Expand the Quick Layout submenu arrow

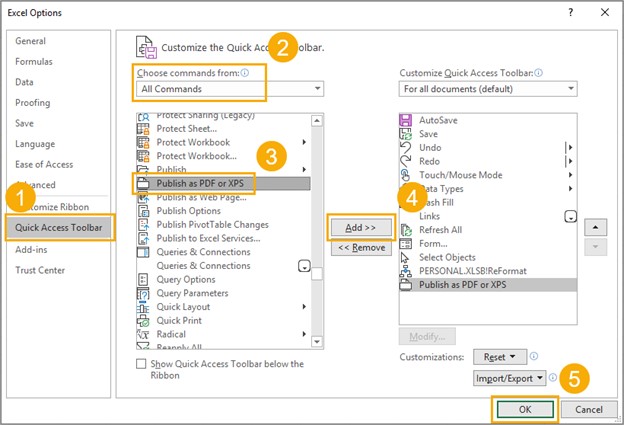point(304,306)
